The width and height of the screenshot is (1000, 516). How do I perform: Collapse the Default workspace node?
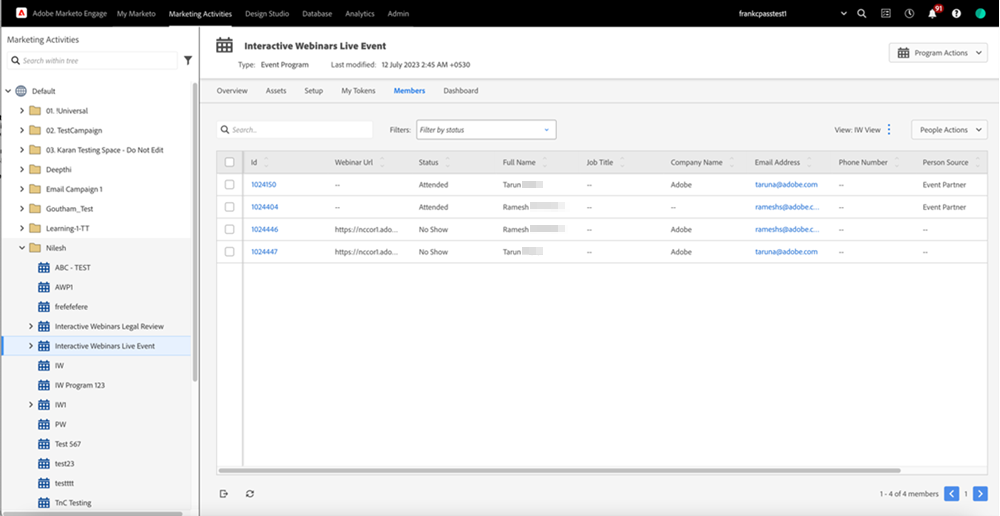8,91
